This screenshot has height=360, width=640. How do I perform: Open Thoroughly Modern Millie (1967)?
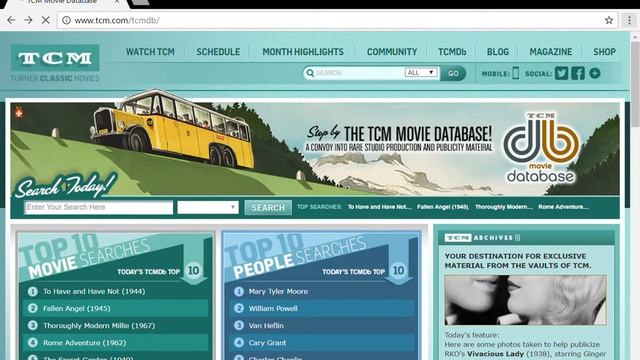point(99,326)
